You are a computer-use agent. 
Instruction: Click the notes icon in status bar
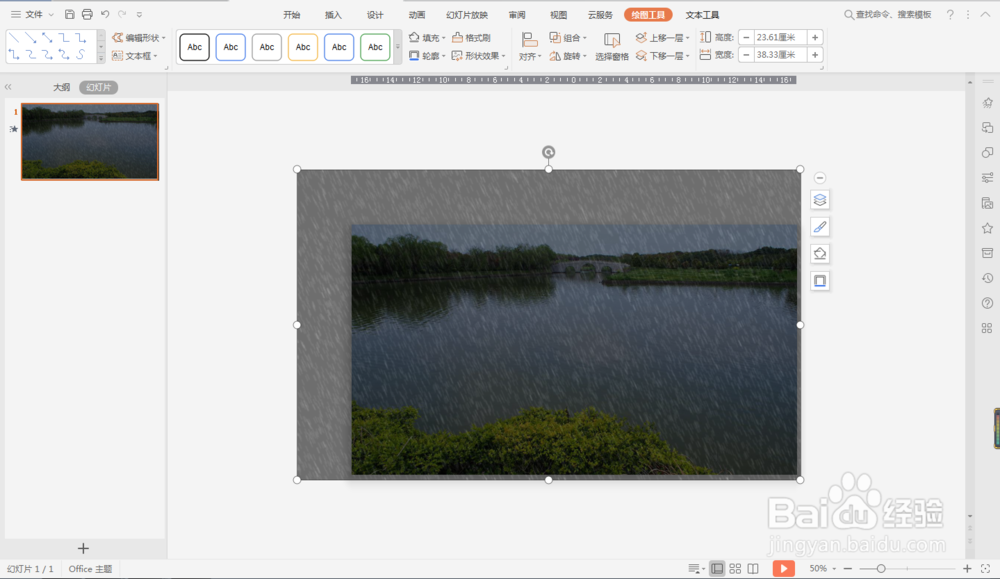pos(696,568)
